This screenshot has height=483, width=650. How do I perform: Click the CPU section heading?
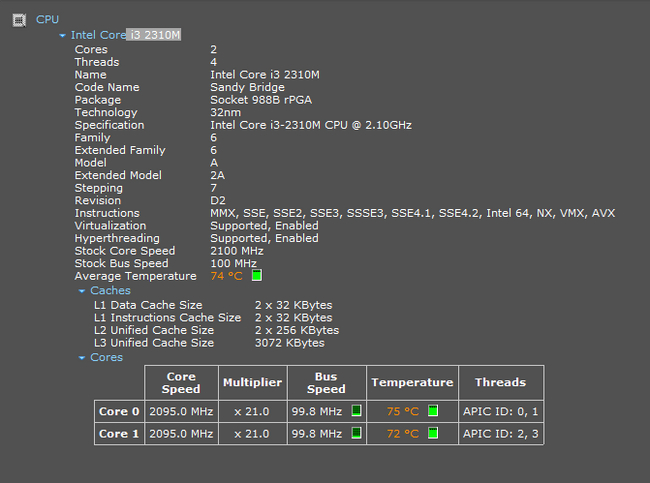pyautogui.click(x=47, y=19)
